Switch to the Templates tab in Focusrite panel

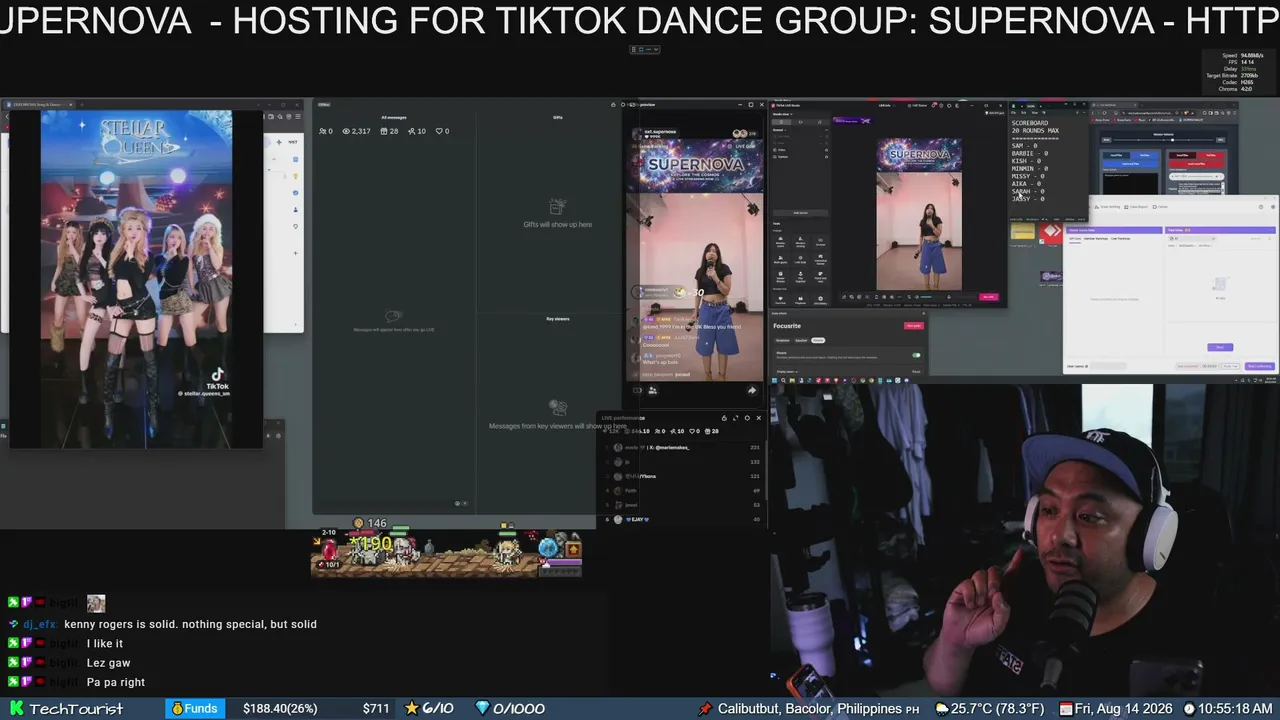coord(782,340)
